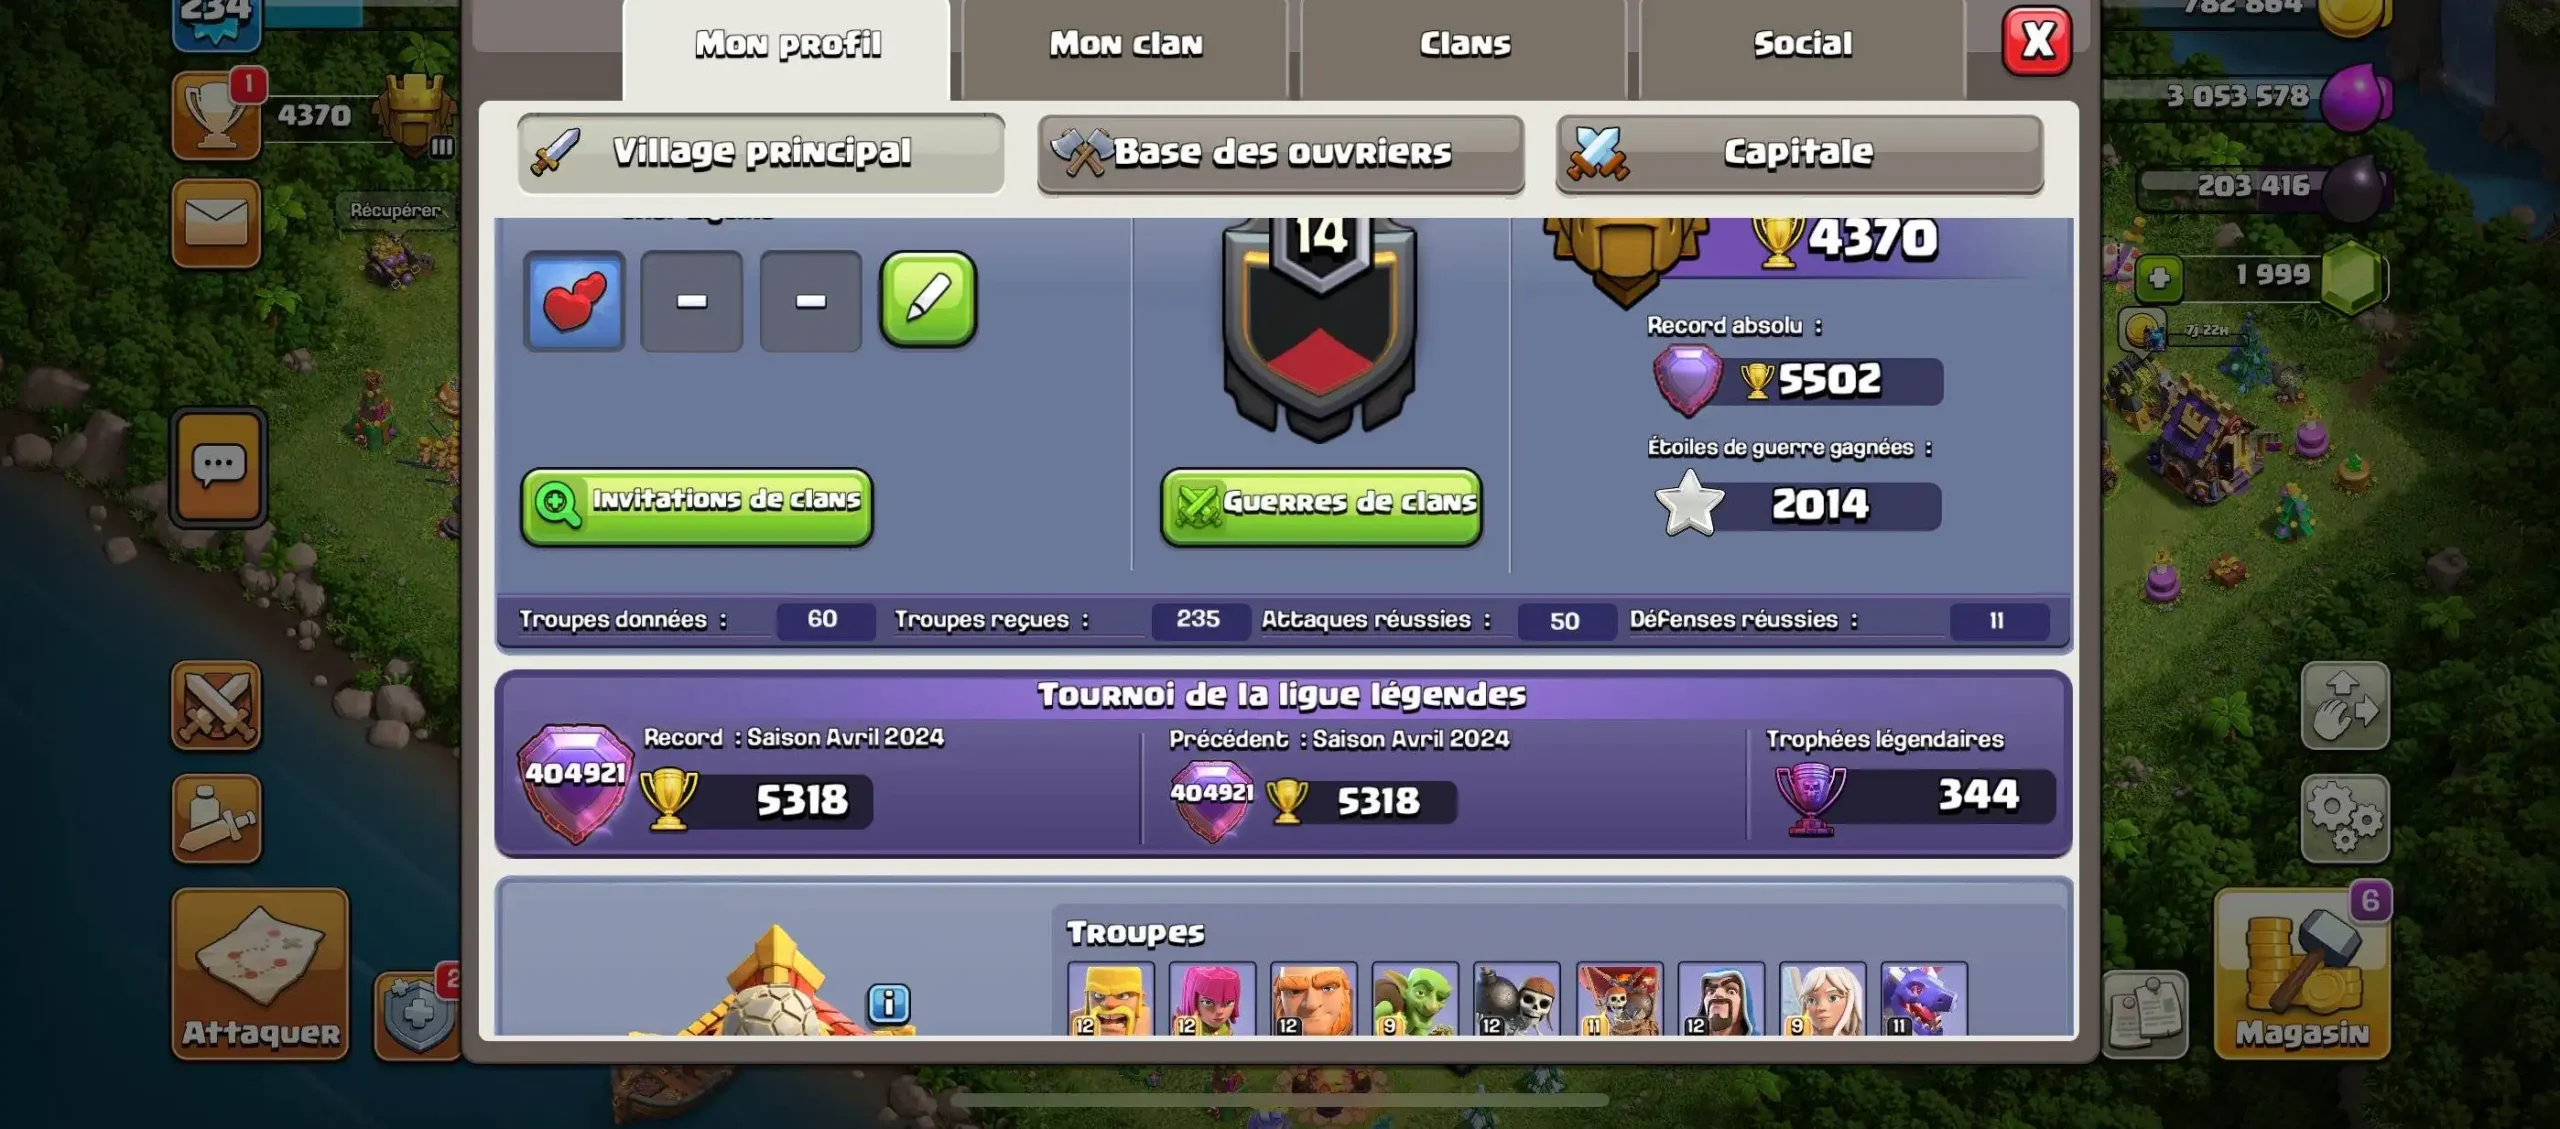Select the heart label slot
This screenshot has height=1129, width=2560.
click(574, 300)
